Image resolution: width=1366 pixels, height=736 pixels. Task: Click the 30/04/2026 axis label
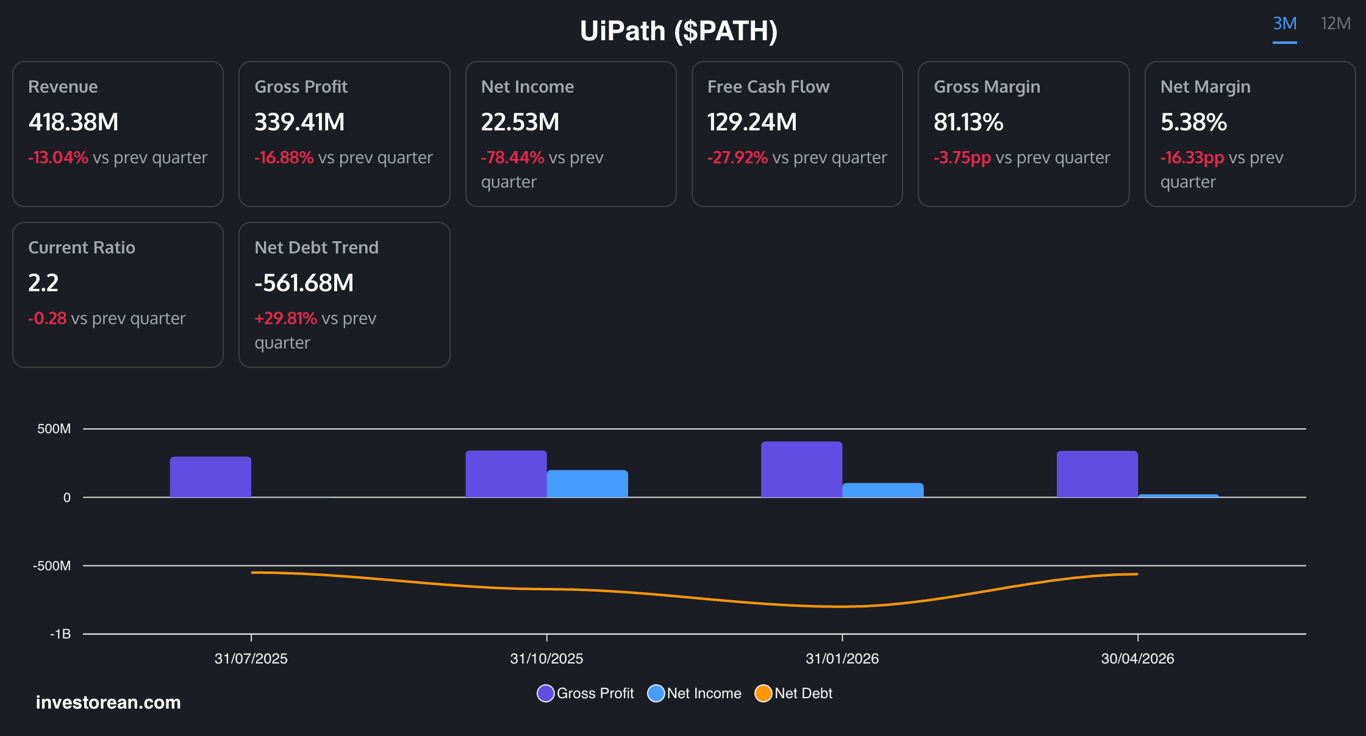click(1138, 659)
